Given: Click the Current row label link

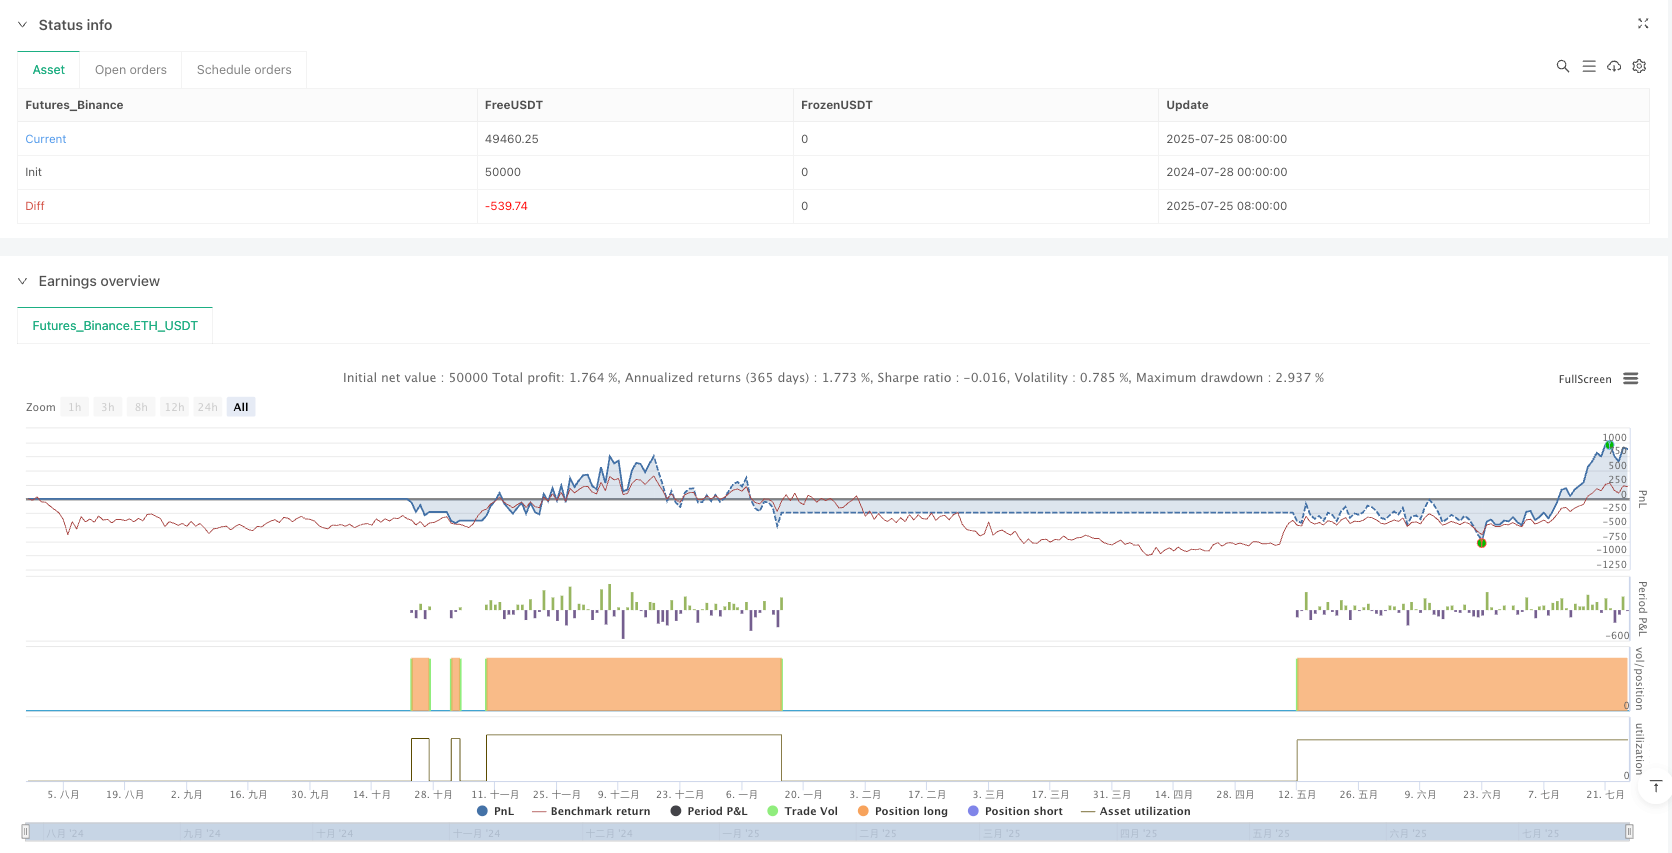Looking at the screenshot, I should [46, 139].
